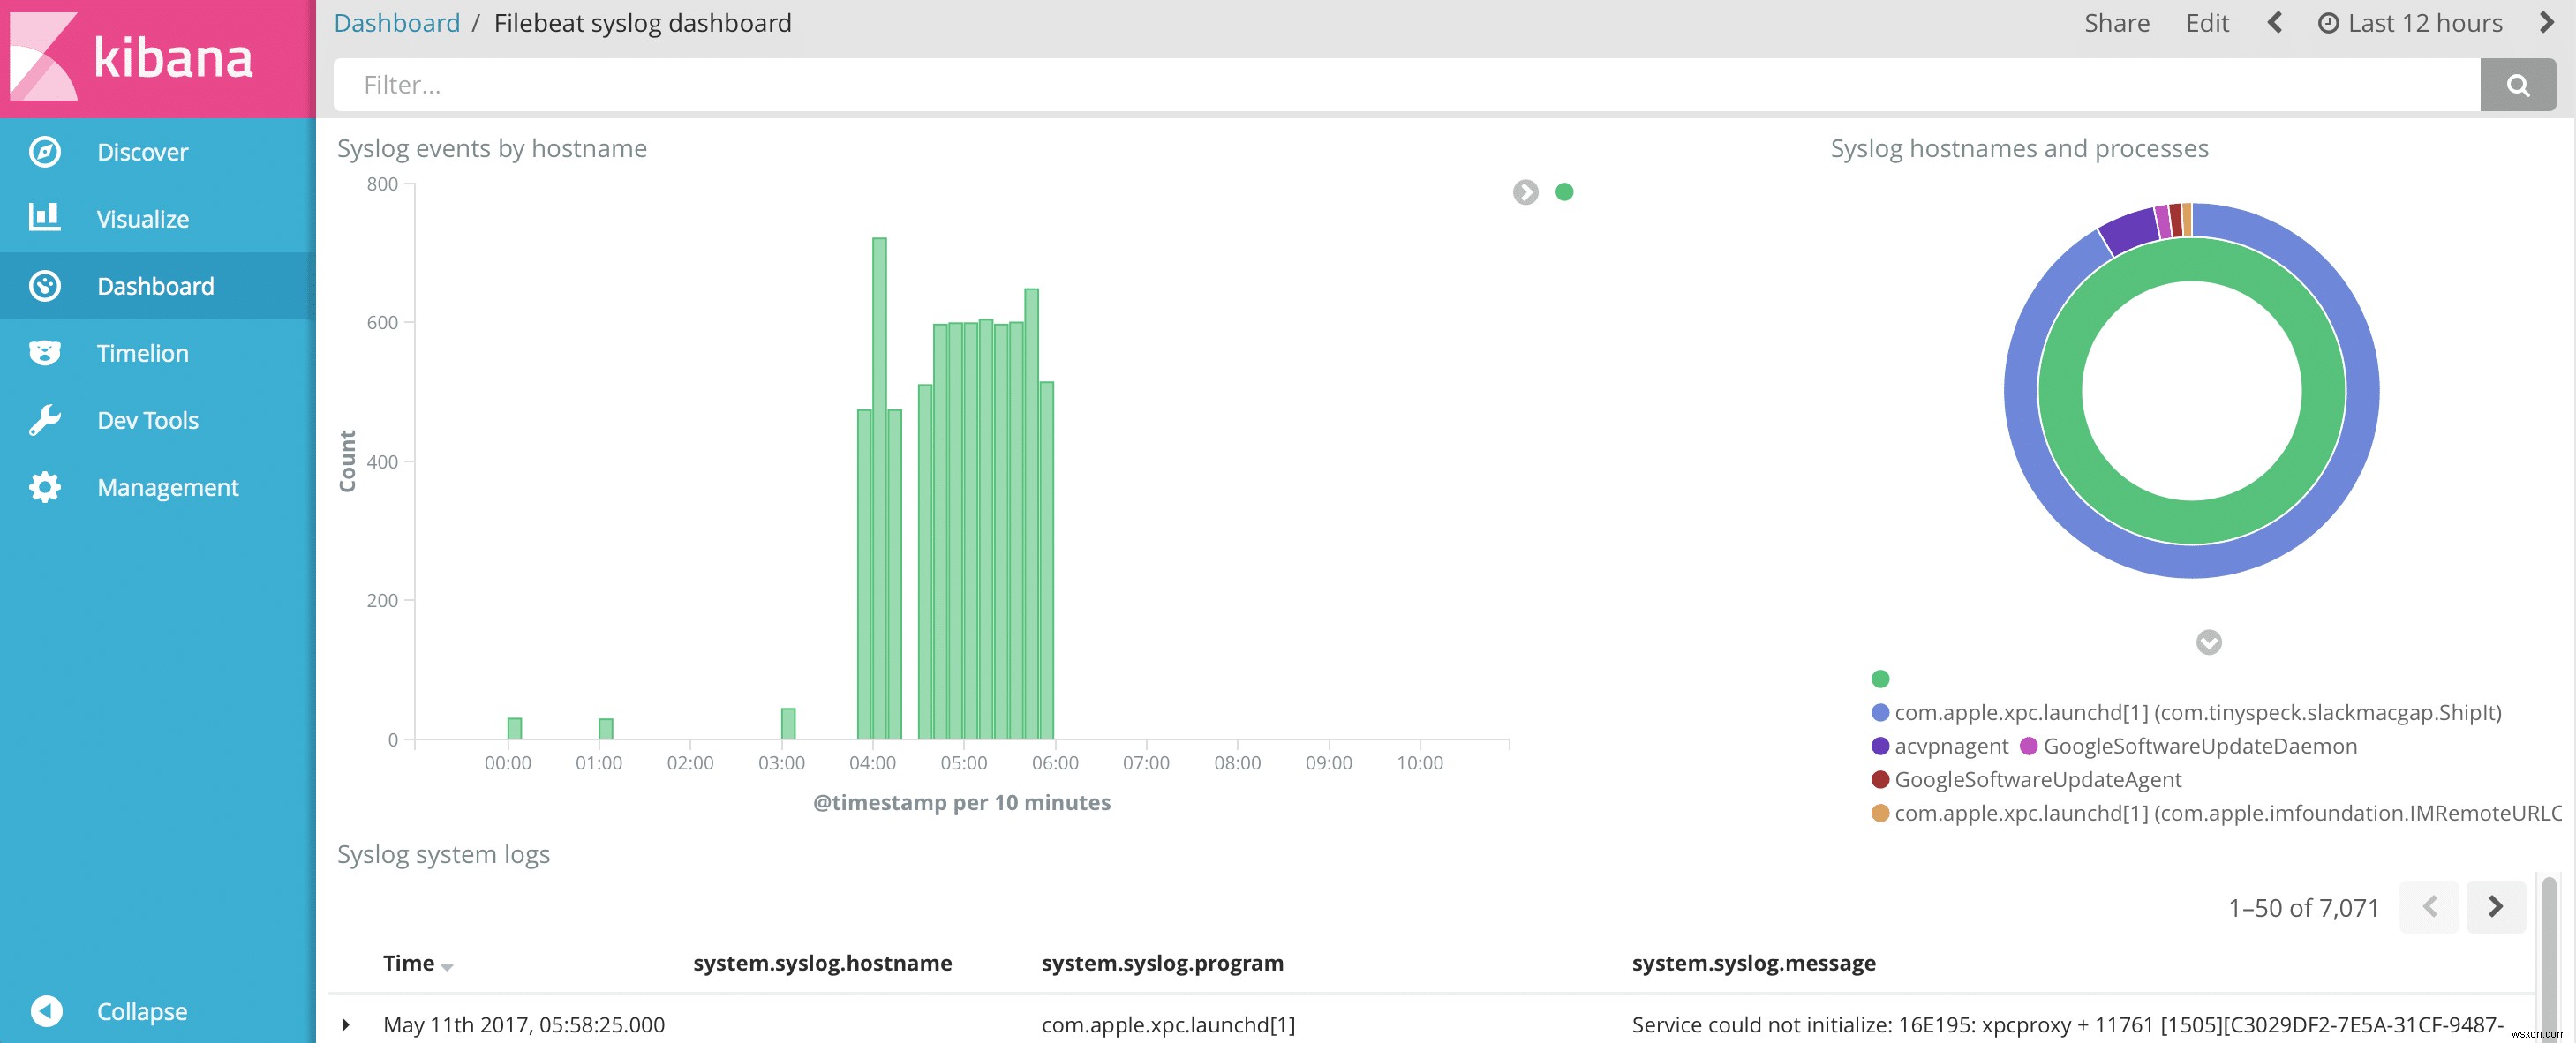Select Dashboard in sidebar menu
Viewport: 2576px width, 1043px height.
pyautogui.click(x=155, y=286)
